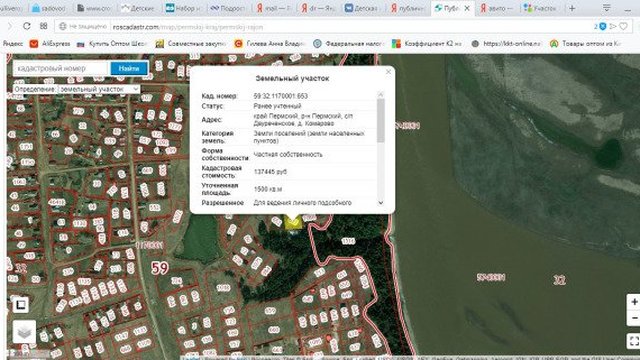
Task: Open the Speed Dial grid
Action: tap(44, 26)
